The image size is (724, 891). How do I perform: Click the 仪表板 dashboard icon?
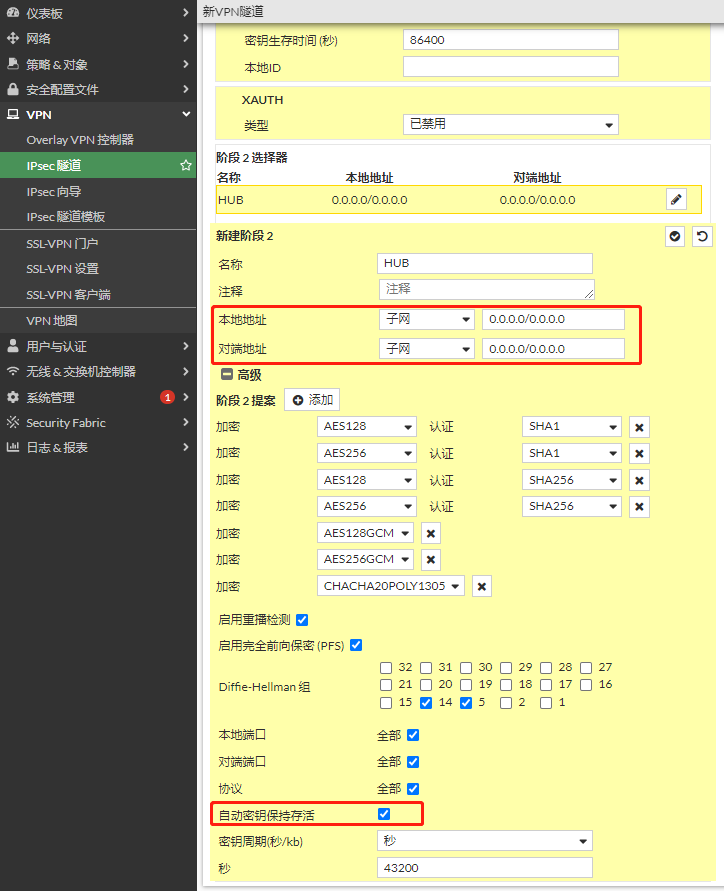(x=13, y=13)
